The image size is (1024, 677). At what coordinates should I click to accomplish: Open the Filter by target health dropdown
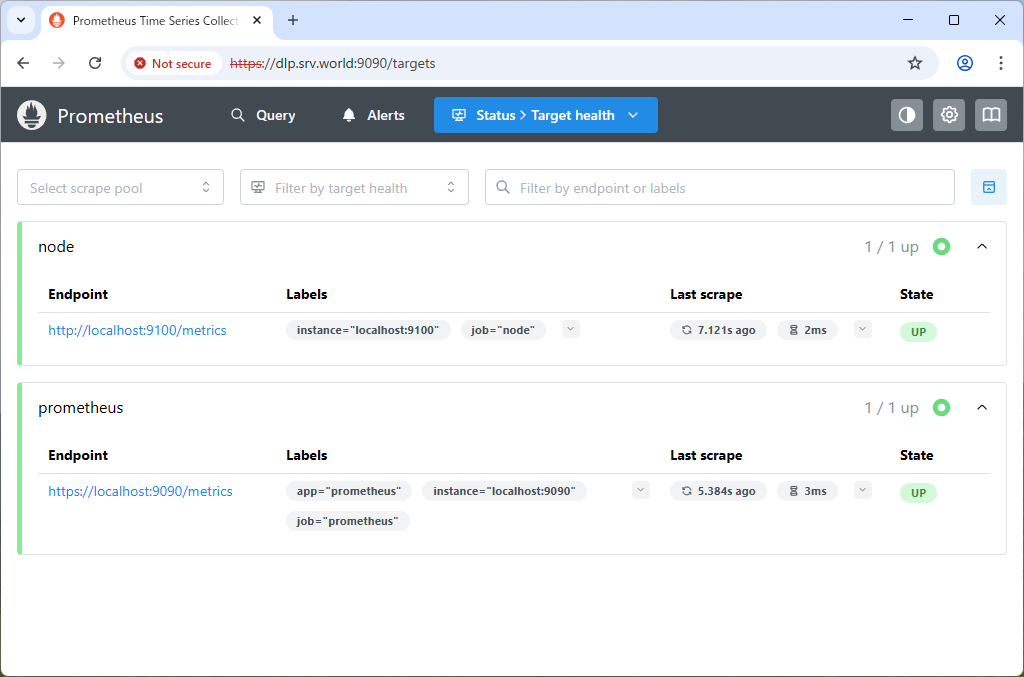coord(354,187)
